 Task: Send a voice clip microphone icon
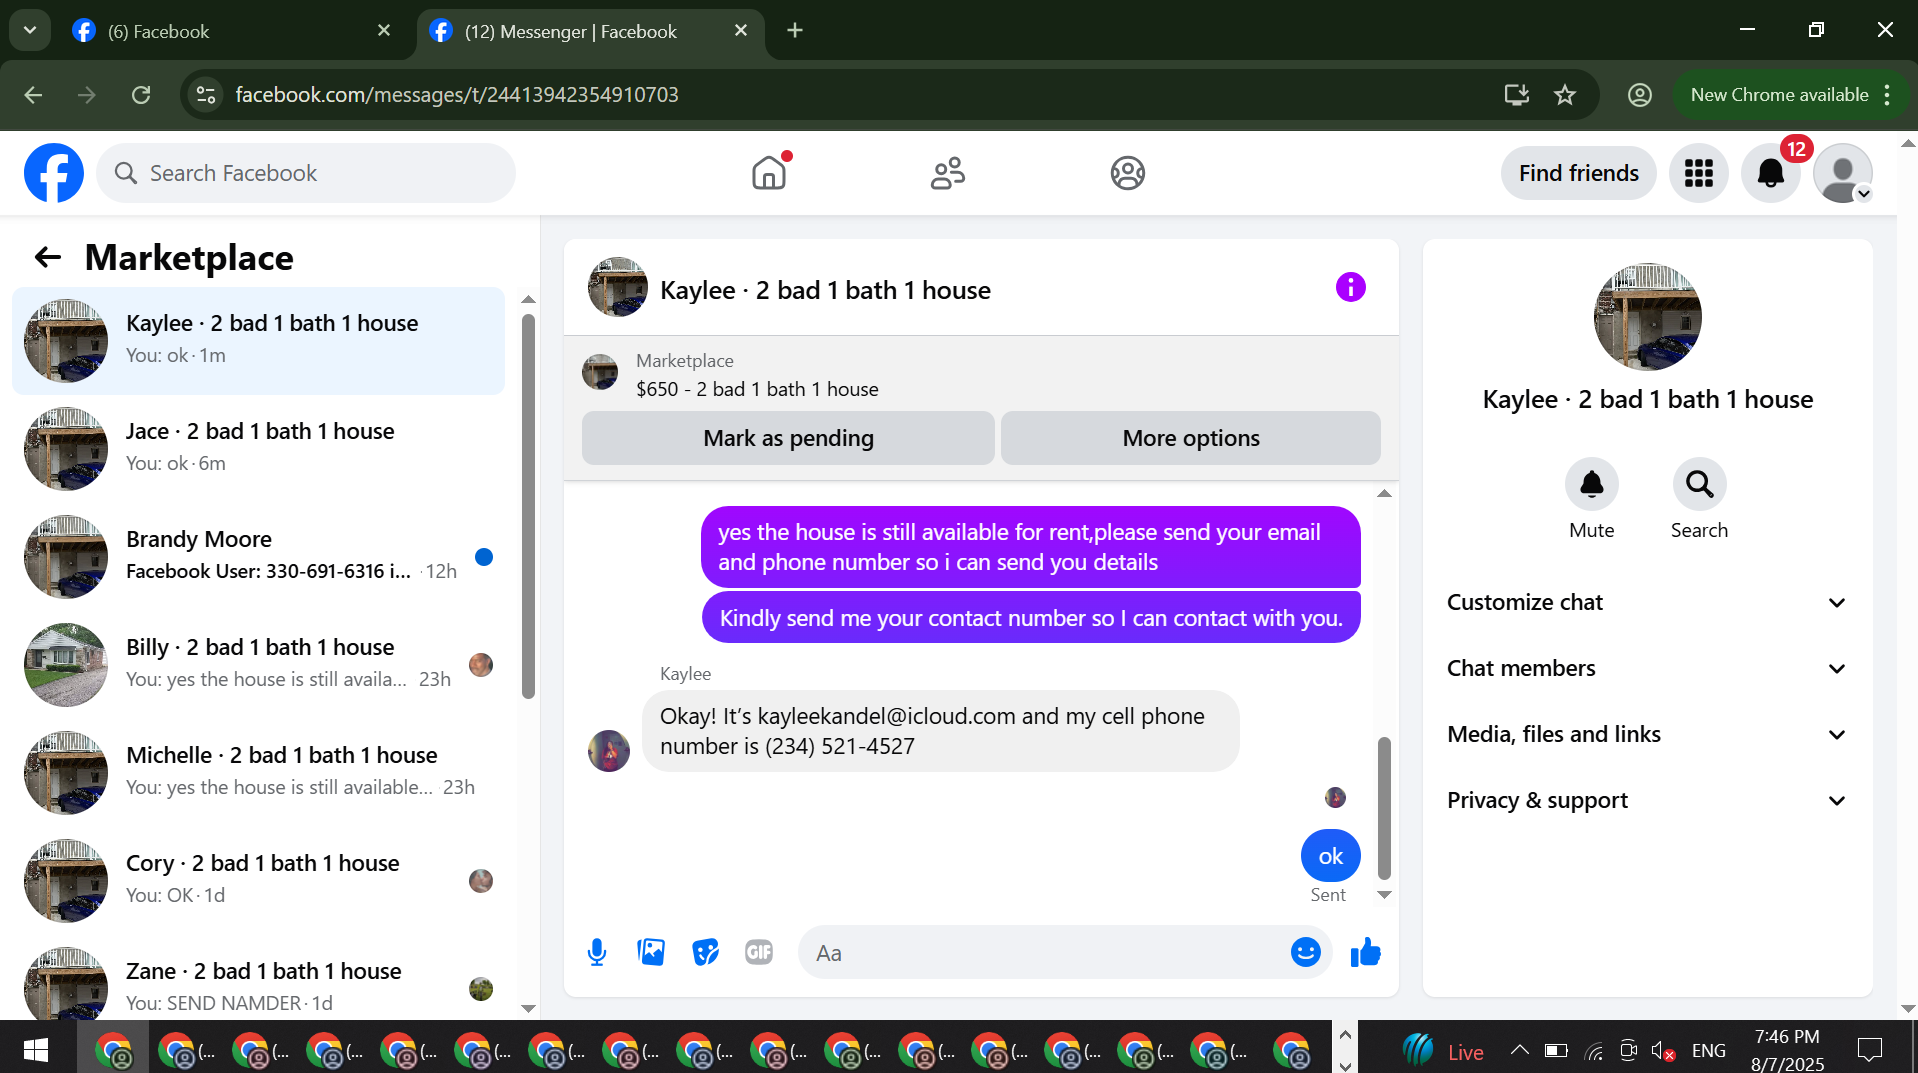(x=597, y=952)
